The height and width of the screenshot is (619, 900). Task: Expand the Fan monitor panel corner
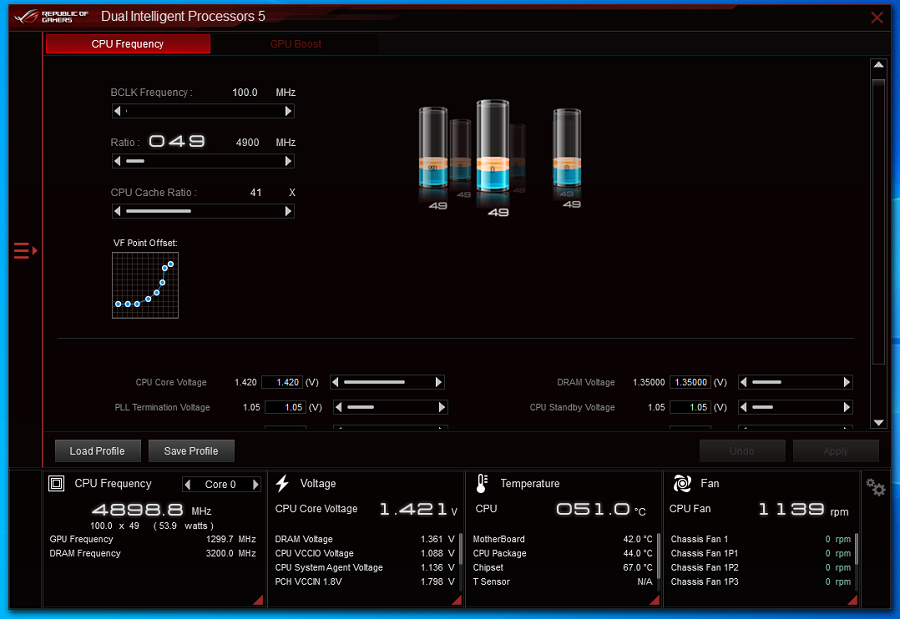[x=852, y=600]
